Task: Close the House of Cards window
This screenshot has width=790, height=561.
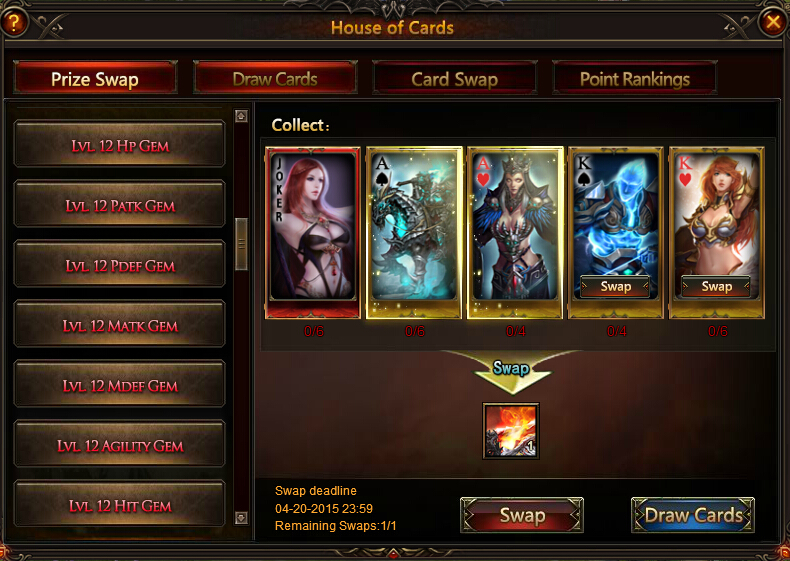Action: click(x=772, y=22)
